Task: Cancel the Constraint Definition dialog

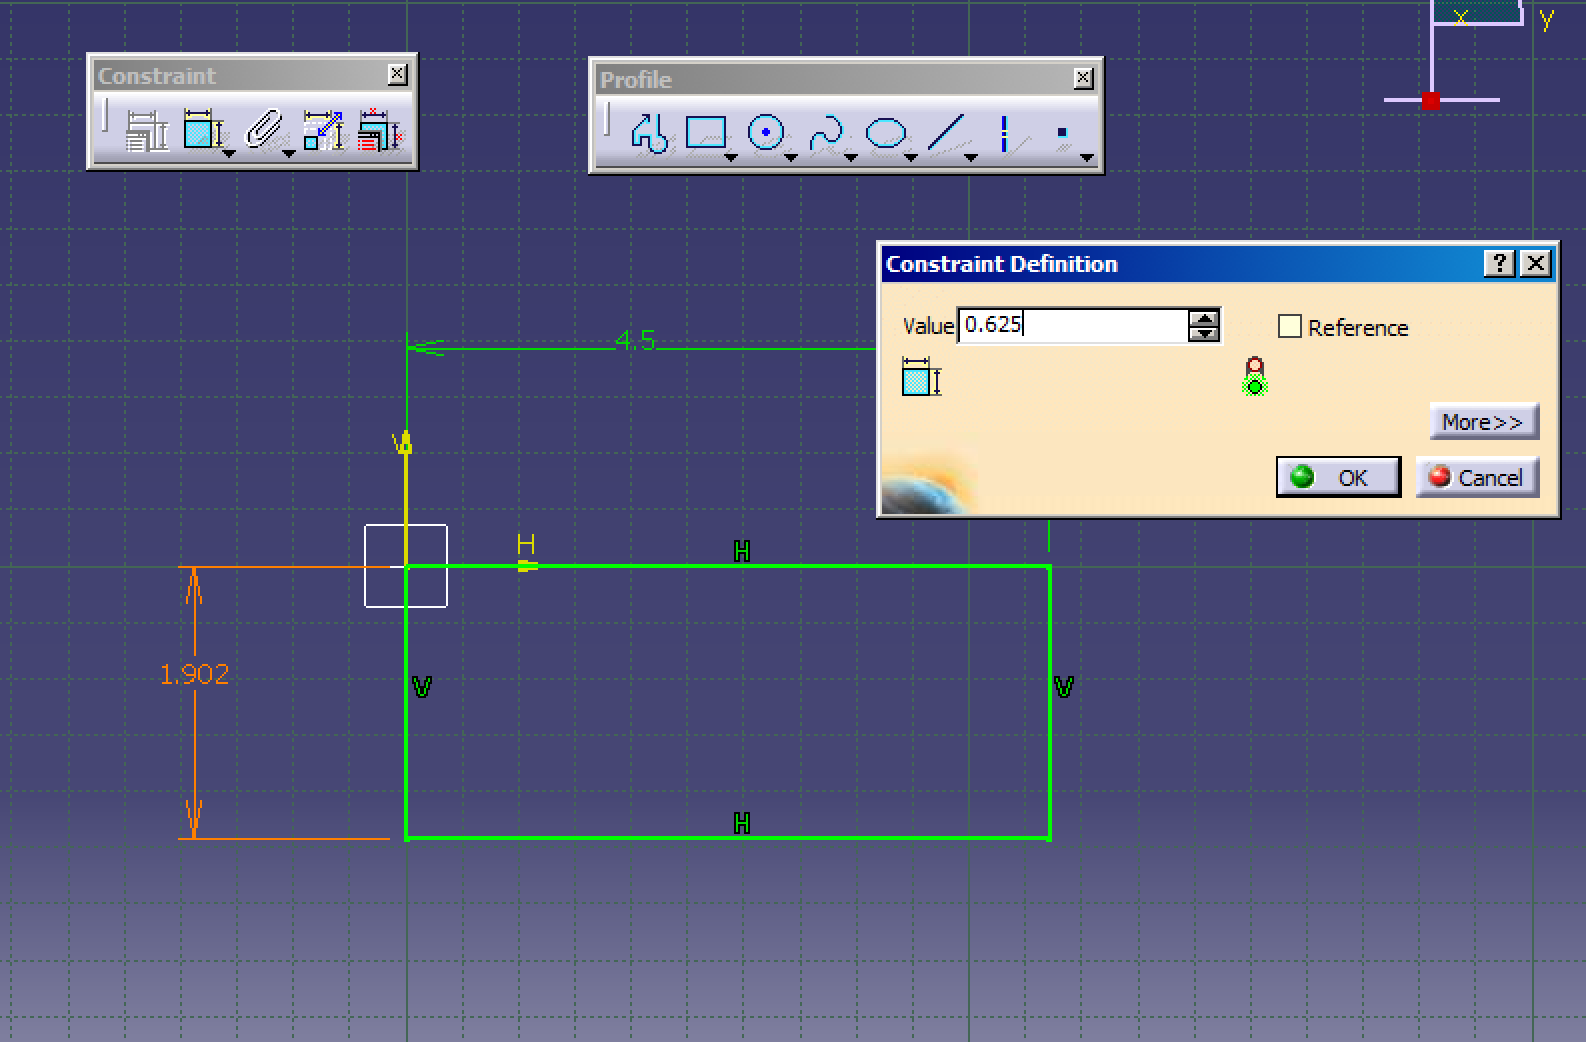Action: (x=1476, y=477)
